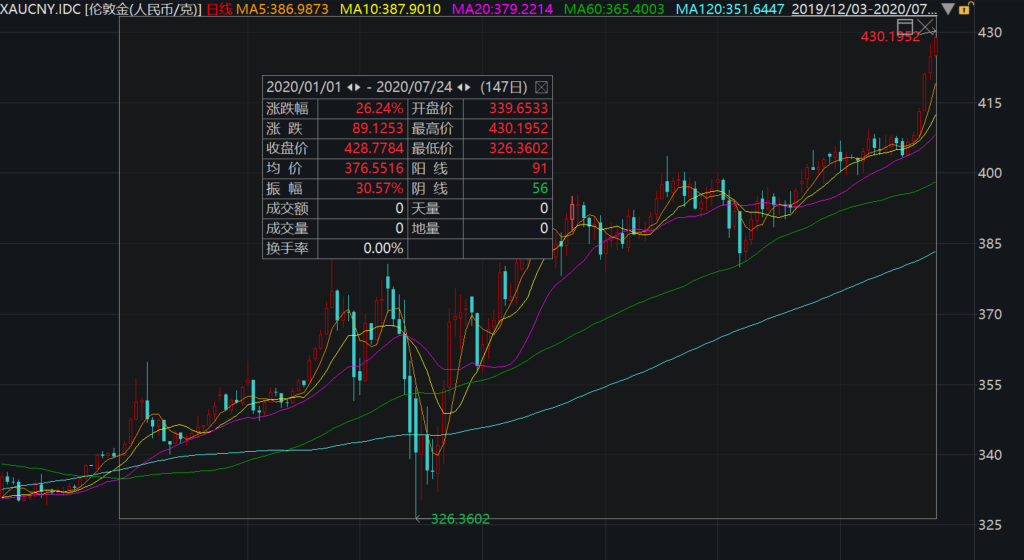Select the MA120:351.6447 indicator label
Screen dimensions: 1024x560
730,9
